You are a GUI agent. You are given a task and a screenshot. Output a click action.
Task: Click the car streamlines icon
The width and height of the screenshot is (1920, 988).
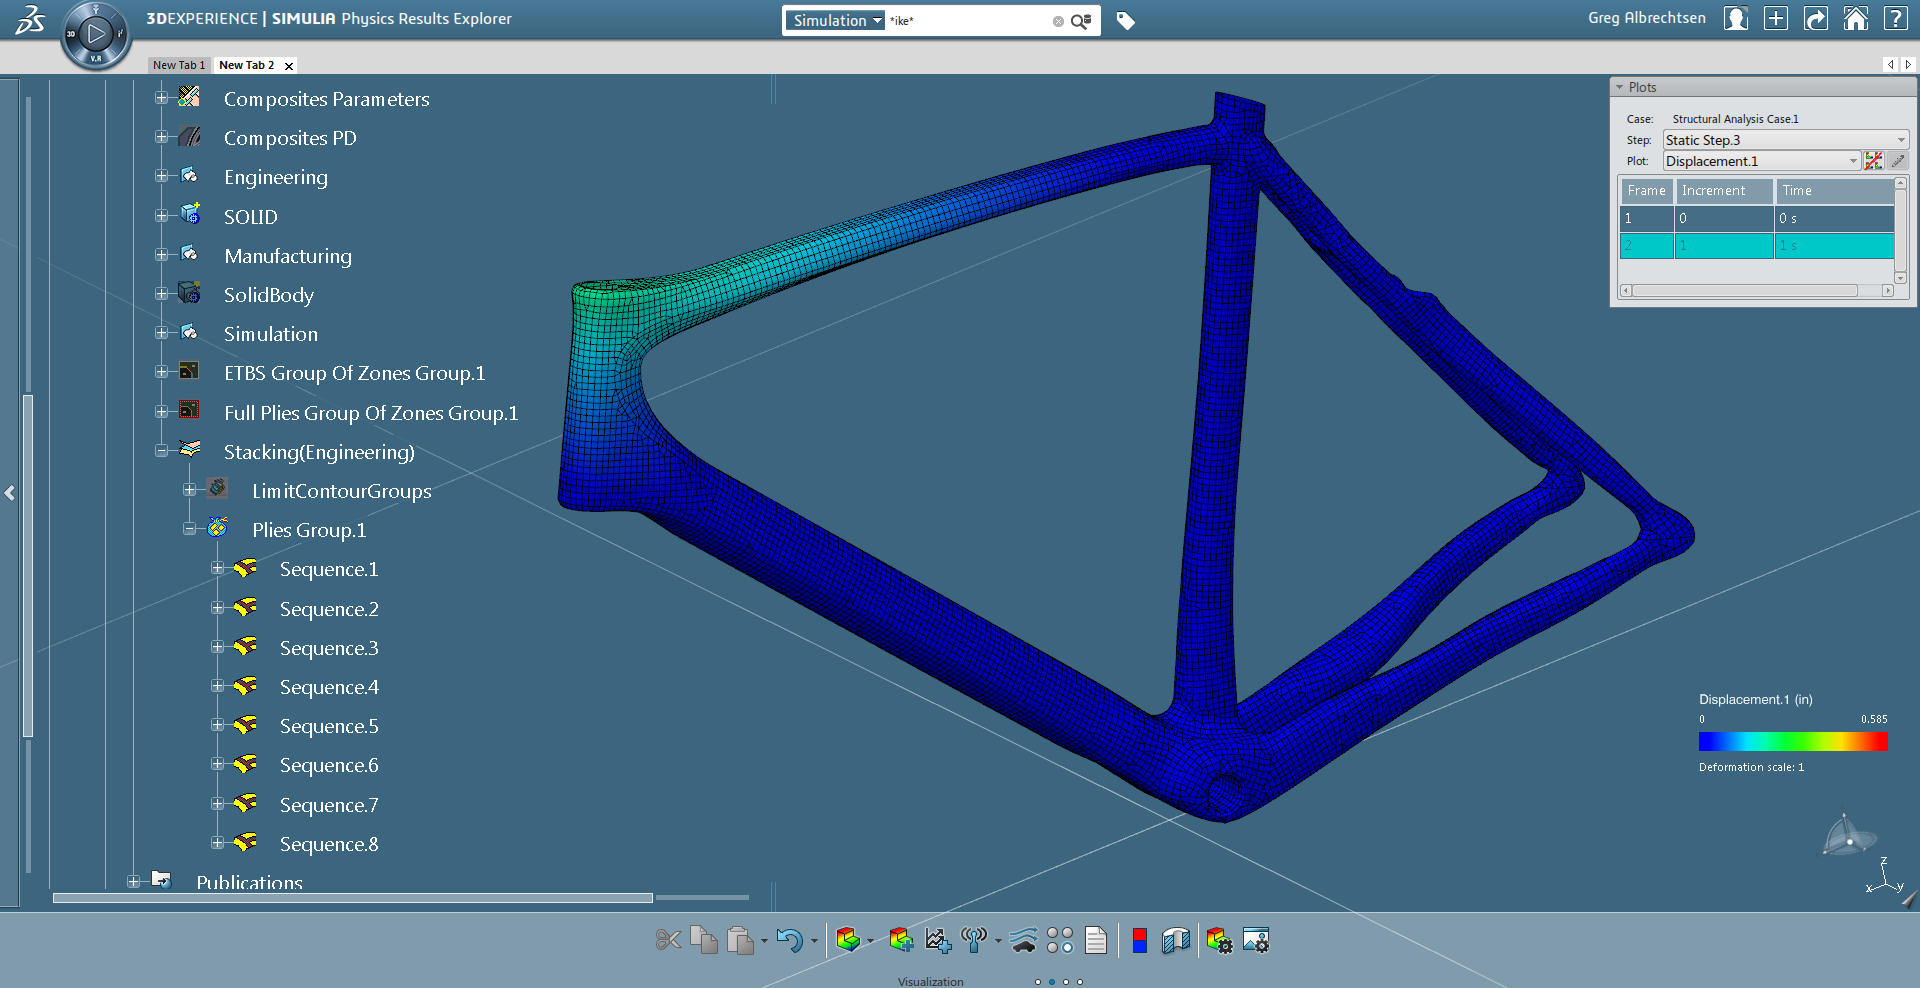pyautogui.click(x=1023, y=940)
